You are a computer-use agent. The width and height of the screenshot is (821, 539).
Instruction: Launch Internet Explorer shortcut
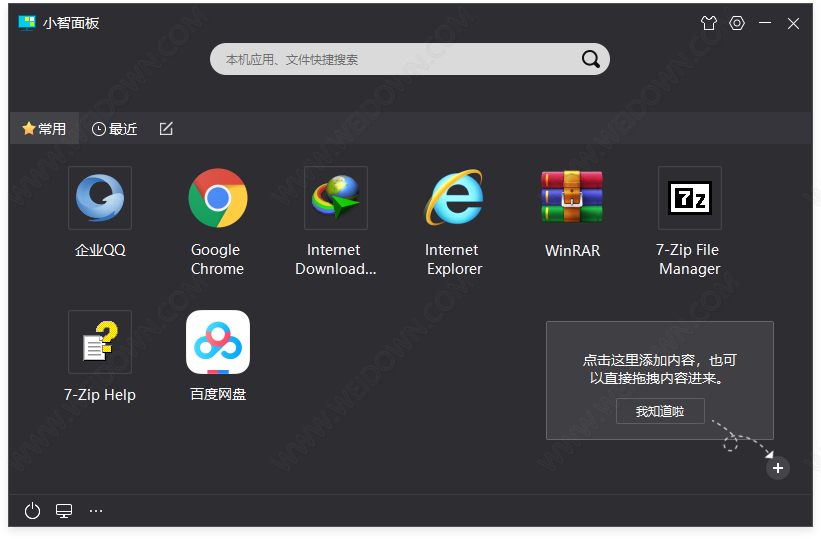tap(453, 198)
